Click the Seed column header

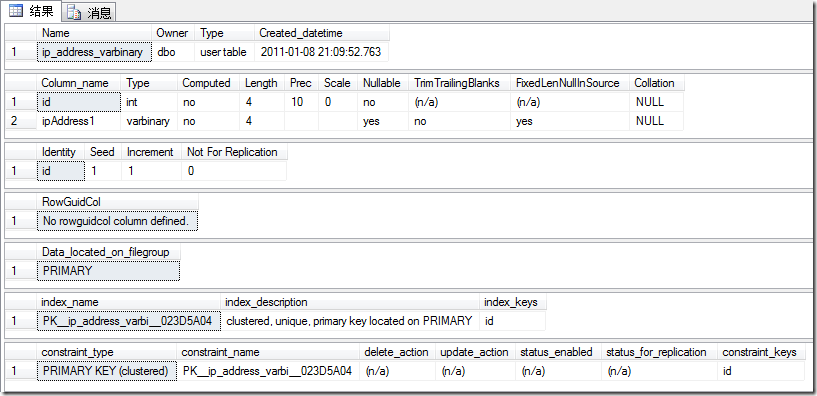coord(104,152)
